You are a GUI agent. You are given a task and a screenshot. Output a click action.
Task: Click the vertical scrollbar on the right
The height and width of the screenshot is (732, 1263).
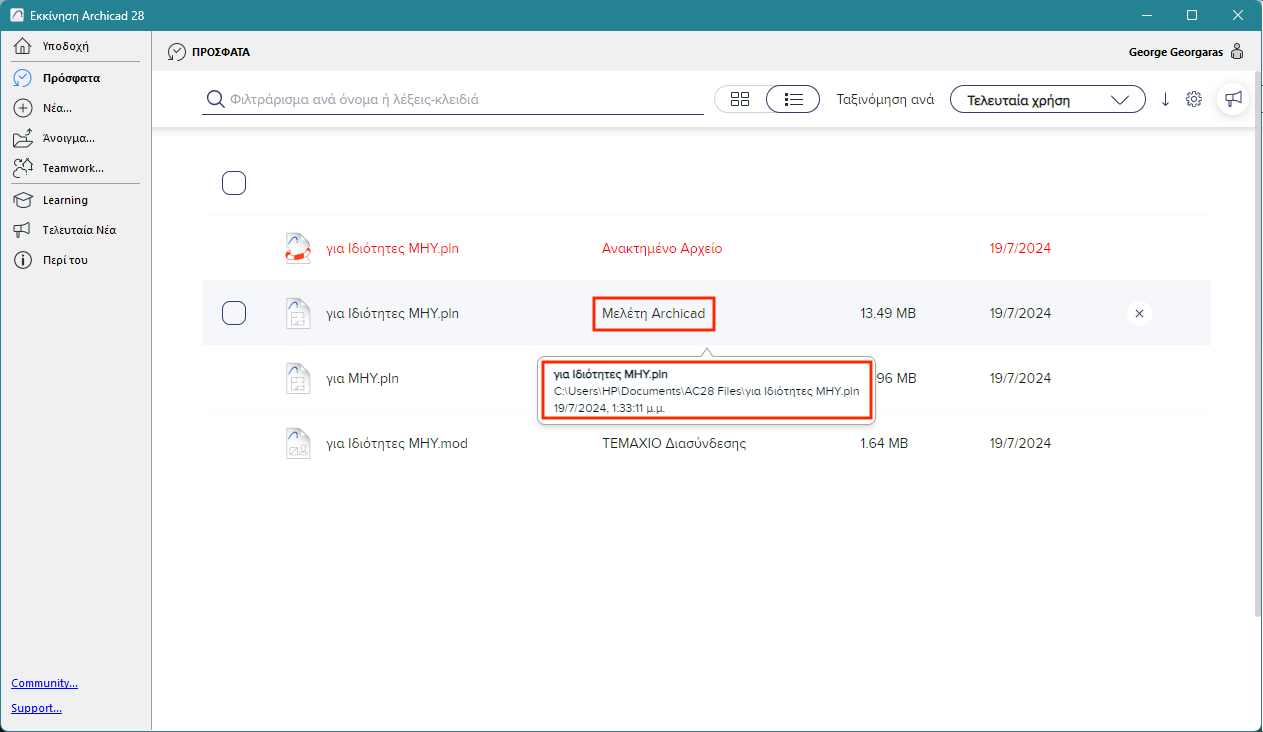[x=1258, y=345]
